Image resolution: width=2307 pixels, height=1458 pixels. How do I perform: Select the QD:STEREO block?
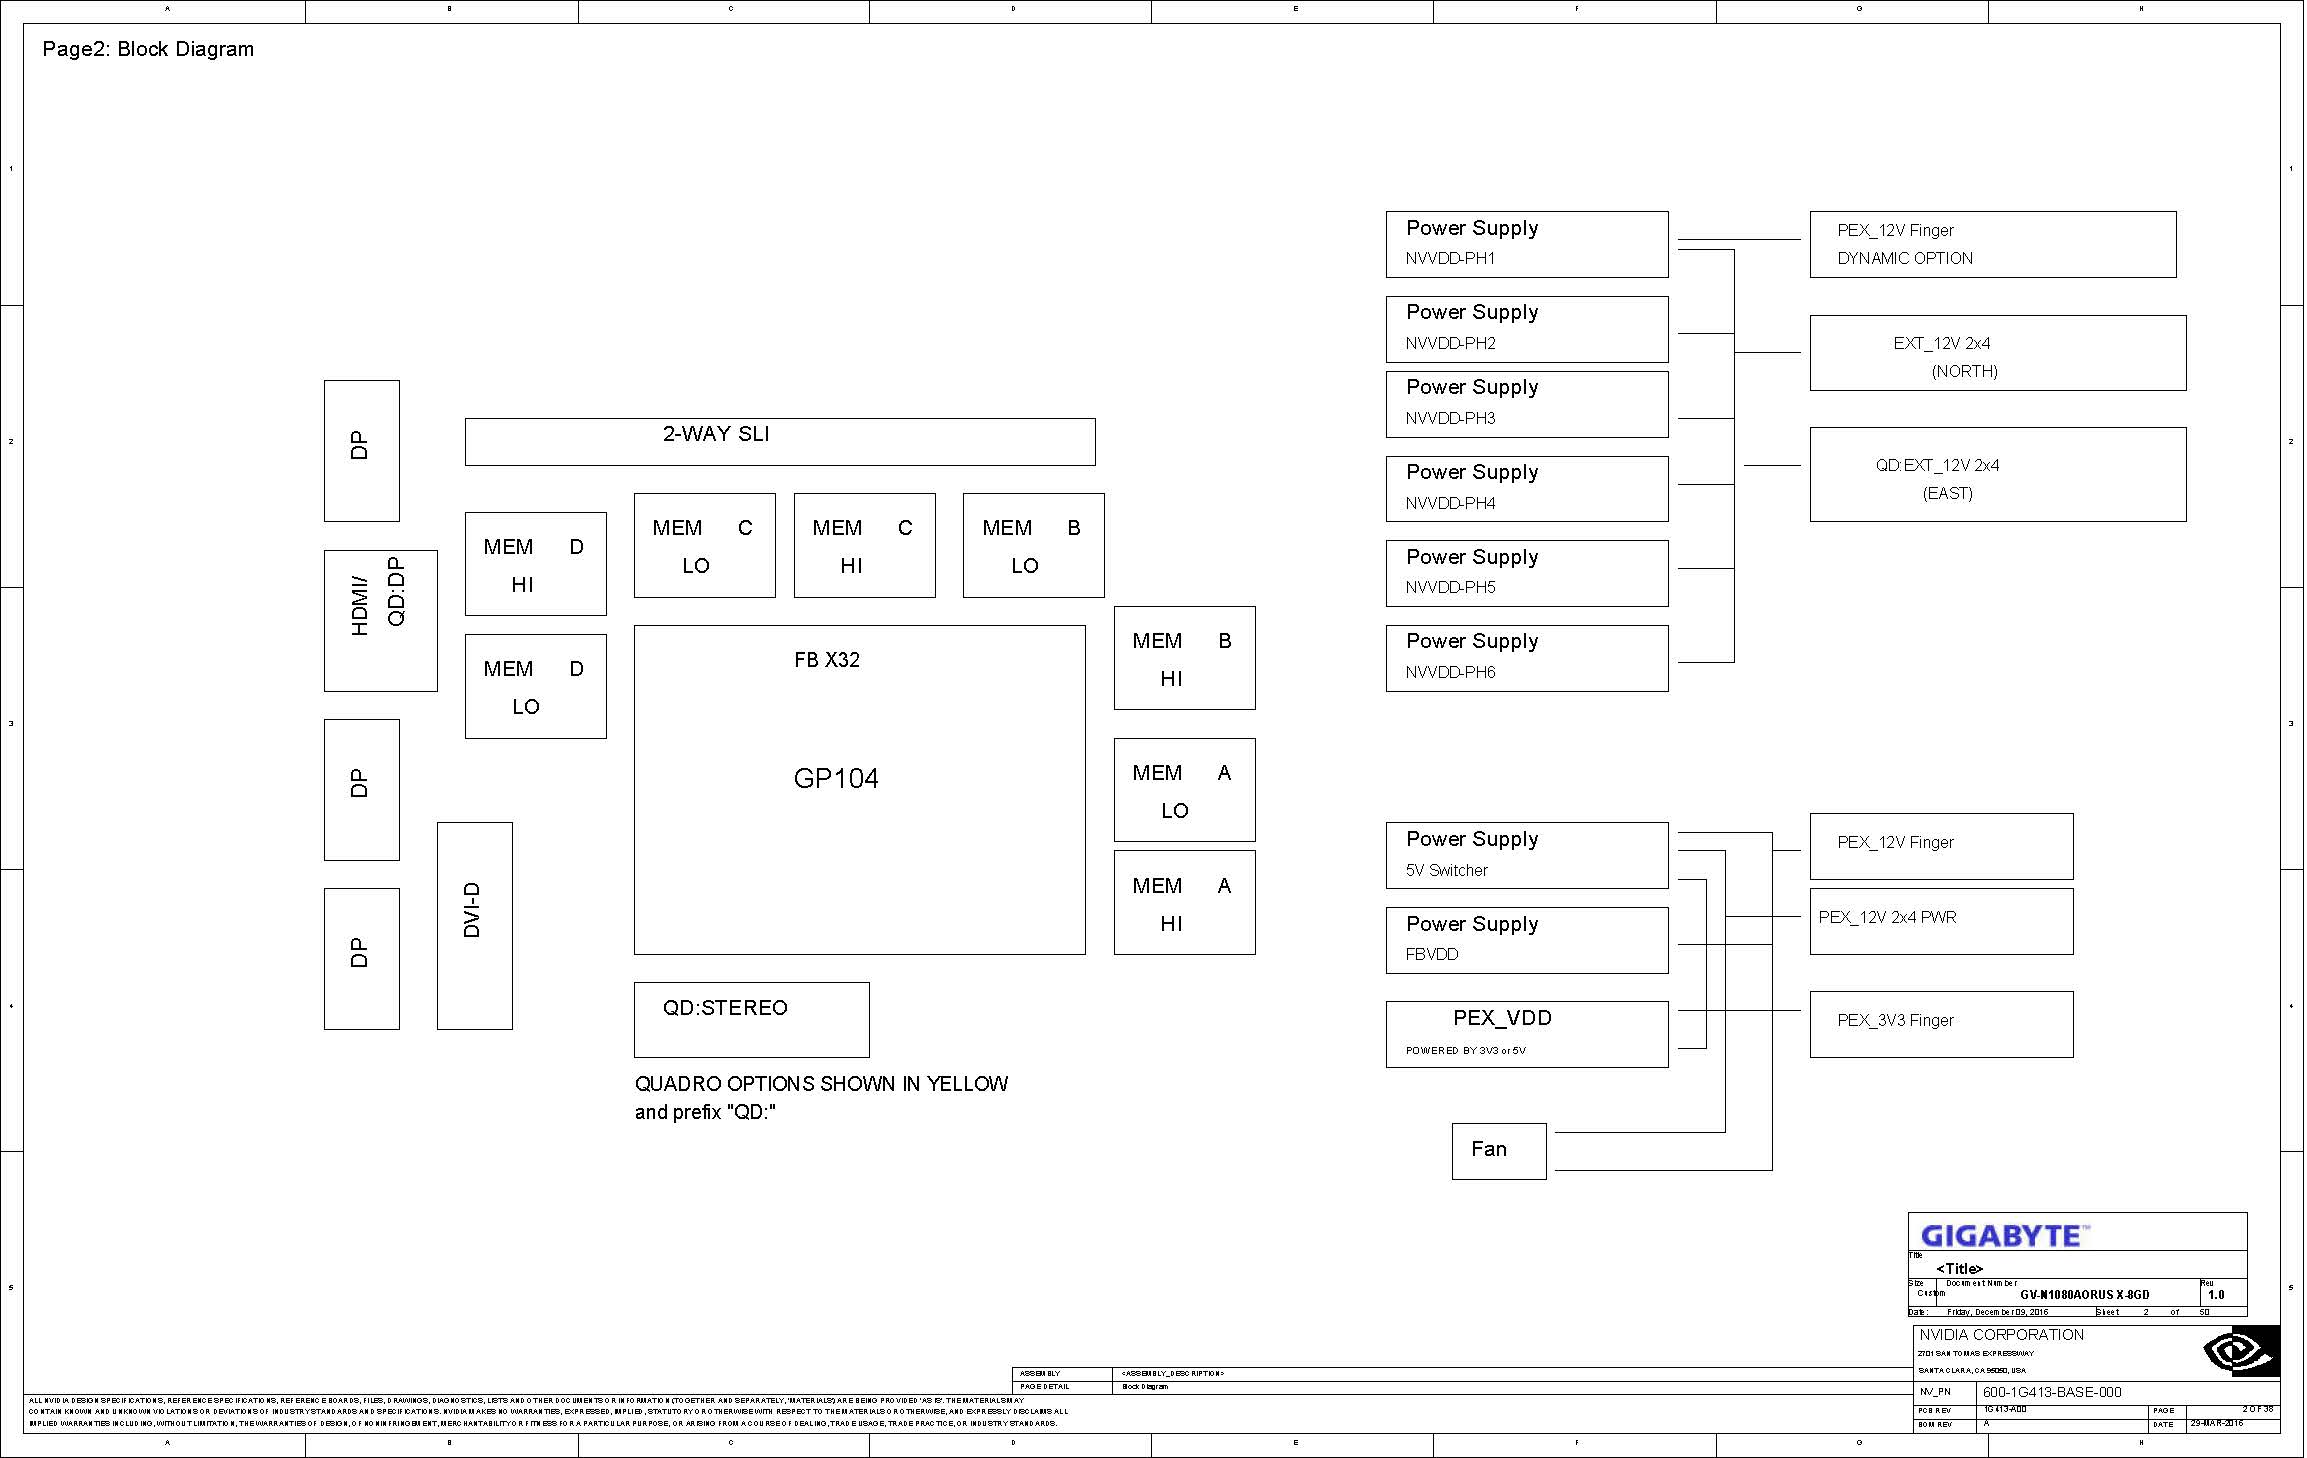tap(751, 1020)
